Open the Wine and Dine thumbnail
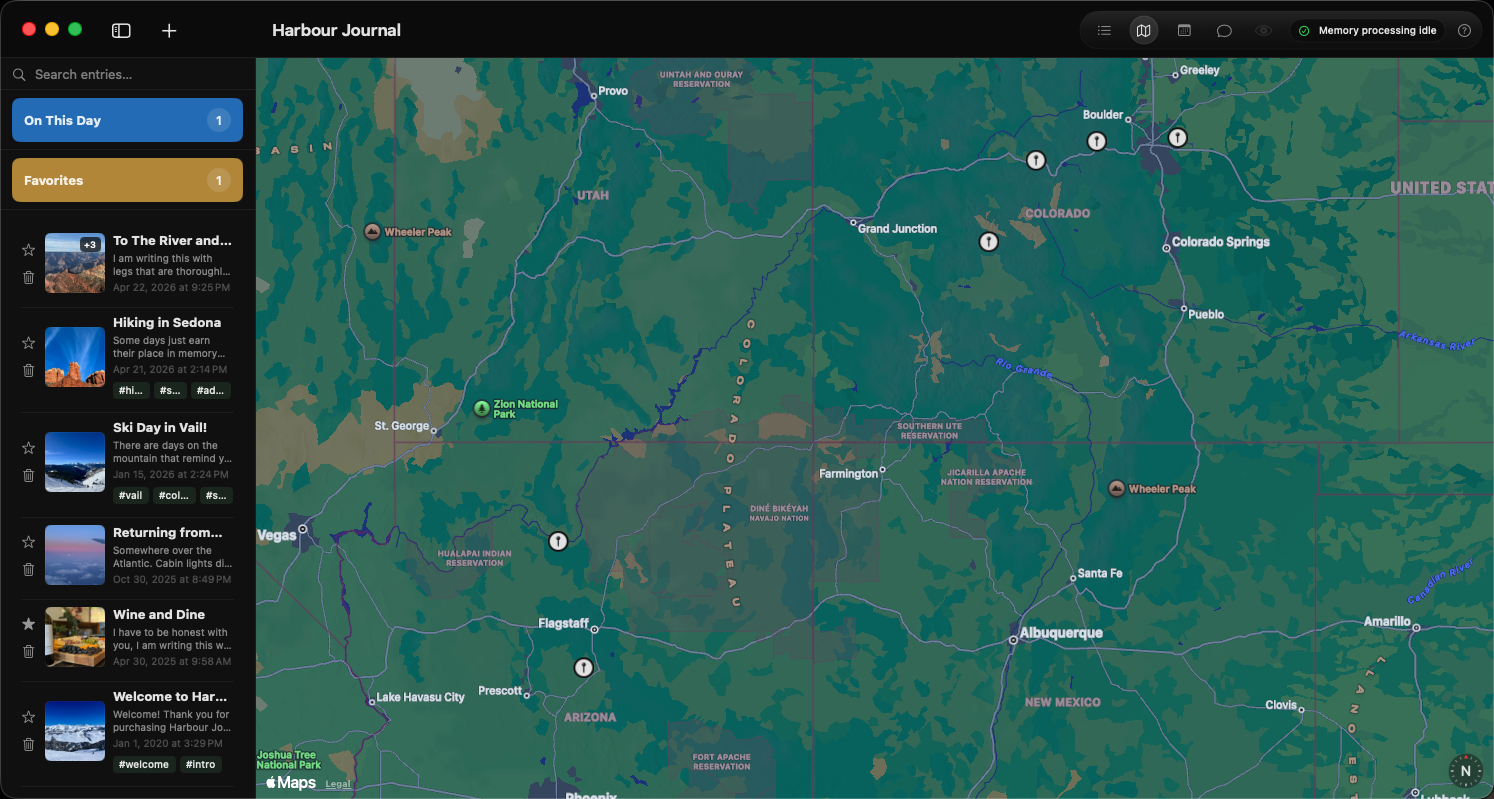This screenshot has height=799, width=1494. pyautogui.click(x=75, y=637)
